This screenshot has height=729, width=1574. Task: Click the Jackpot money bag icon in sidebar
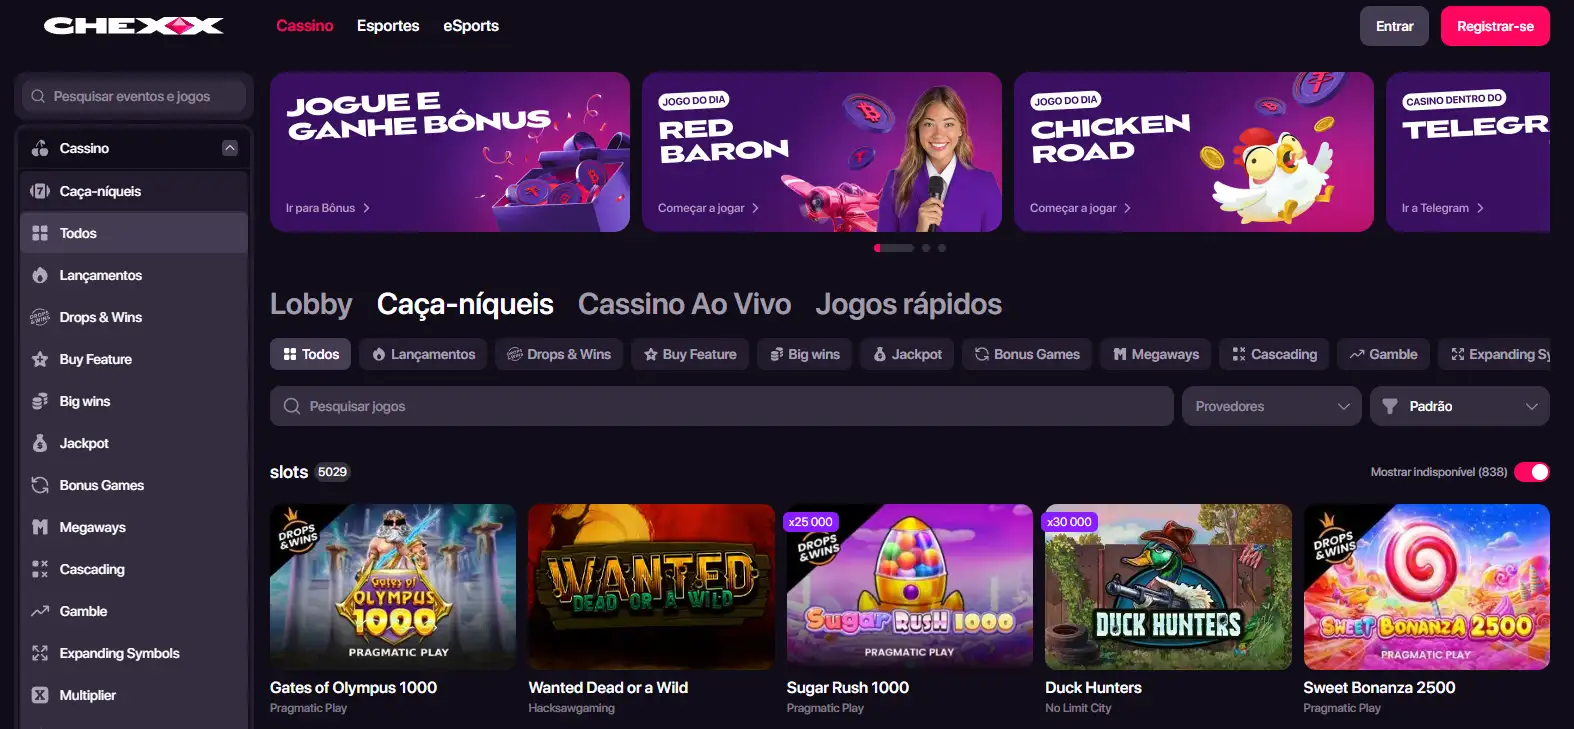(x=40, y=443)
